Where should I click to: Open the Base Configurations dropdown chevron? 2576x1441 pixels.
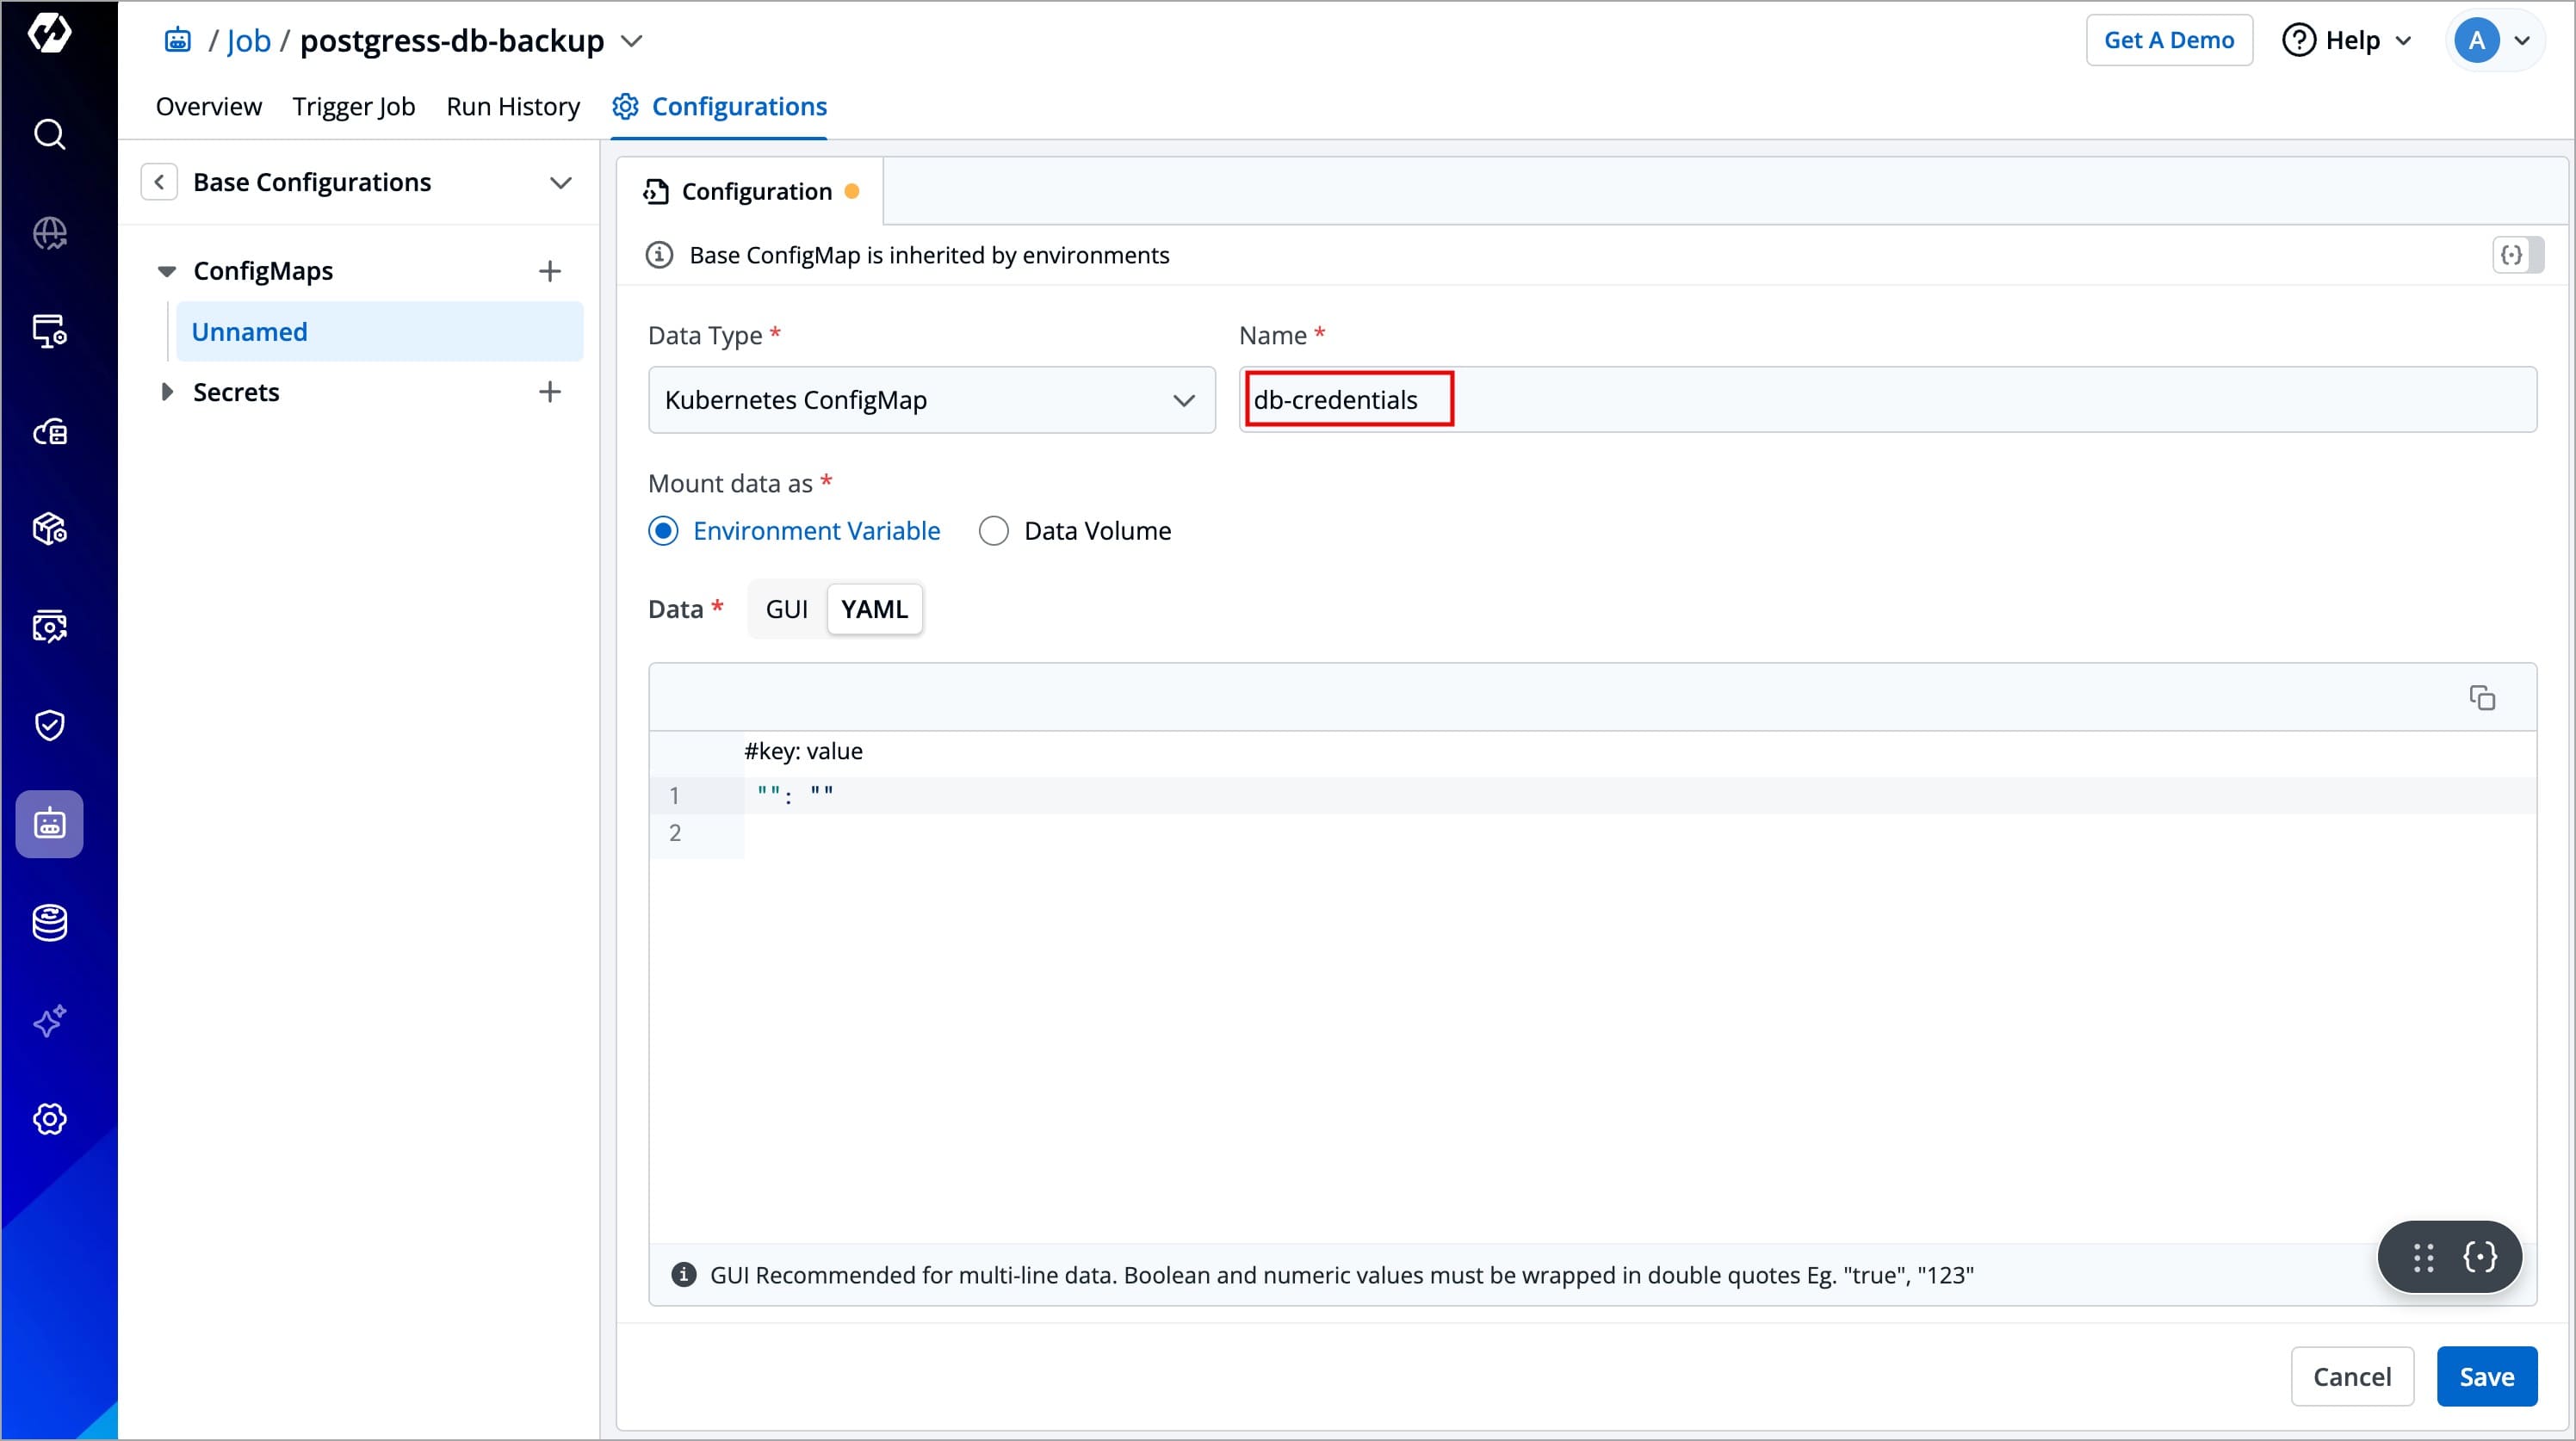click(560, 183)
